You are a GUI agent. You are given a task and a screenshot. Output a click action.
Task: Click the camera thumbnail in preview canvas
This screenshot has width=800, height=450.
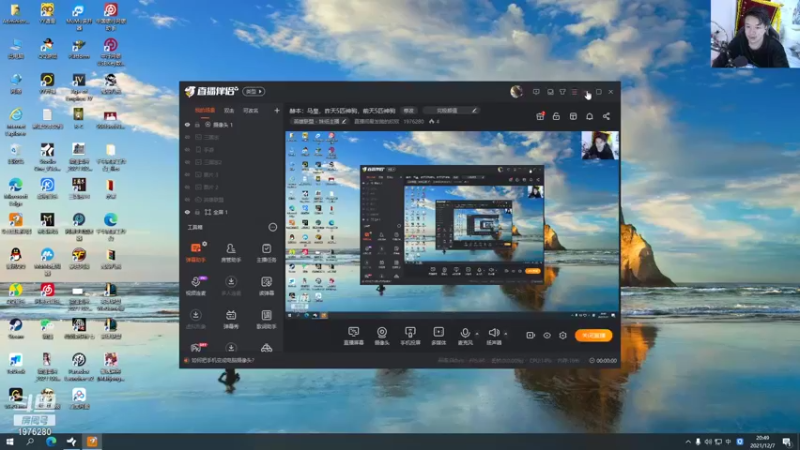(599, 145)
